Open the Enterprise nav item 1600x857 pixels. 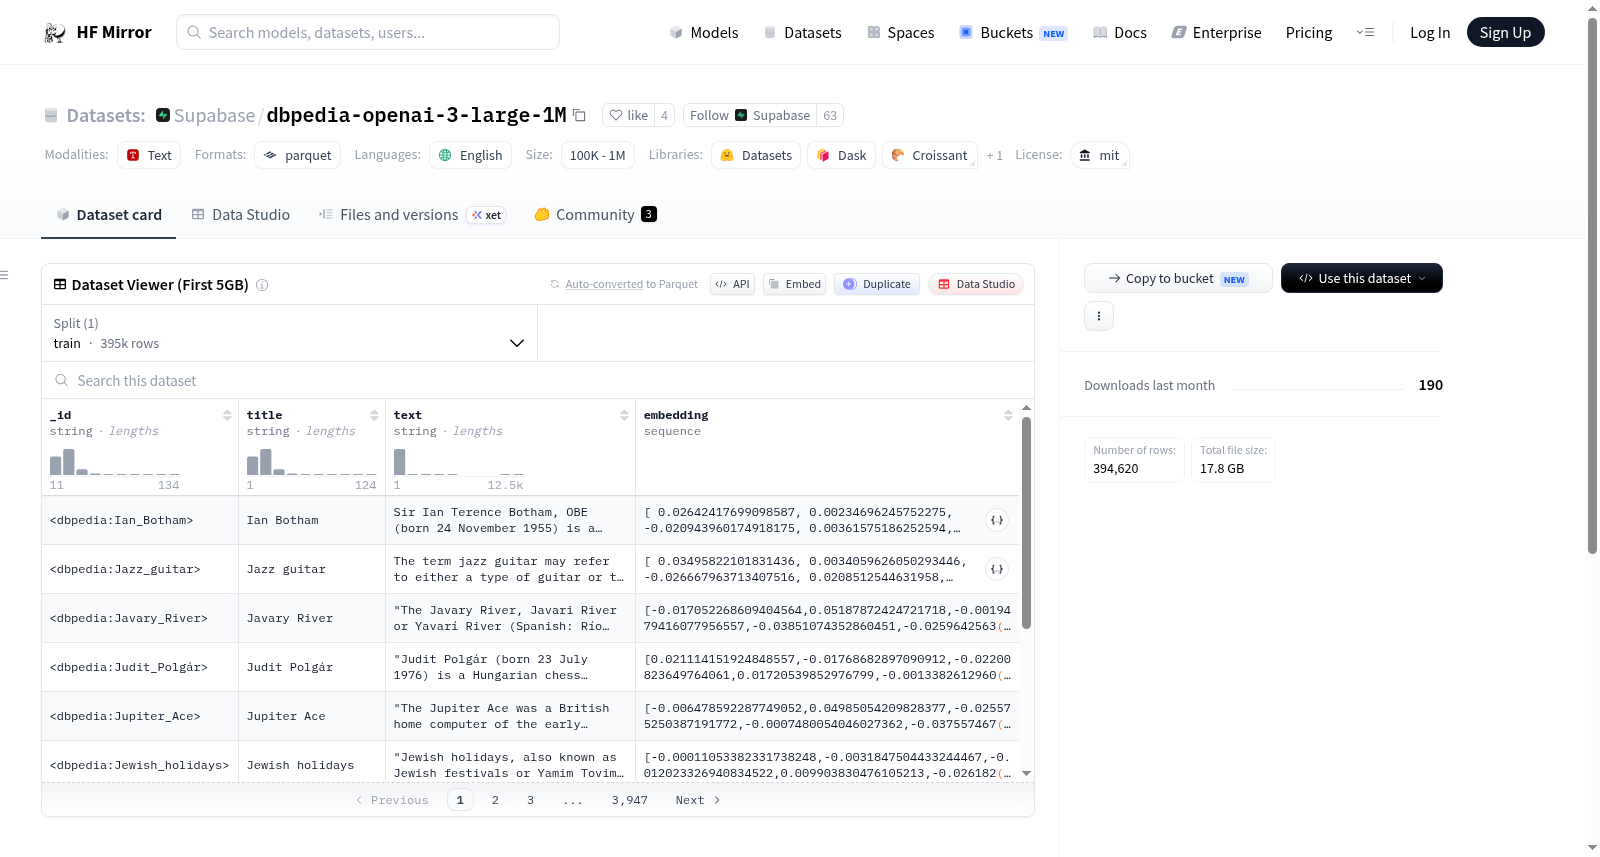coord(1216,32)
